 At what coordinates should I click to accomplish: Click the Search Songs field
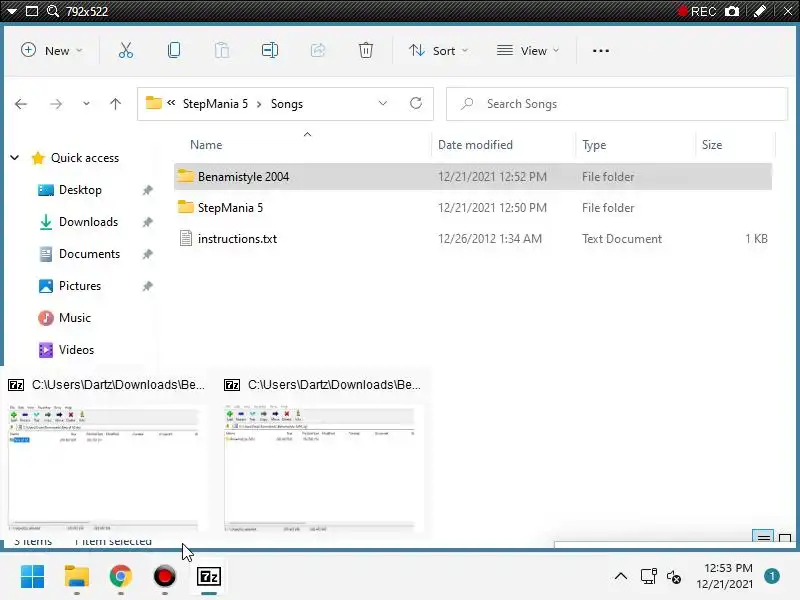tap(617, 104)
